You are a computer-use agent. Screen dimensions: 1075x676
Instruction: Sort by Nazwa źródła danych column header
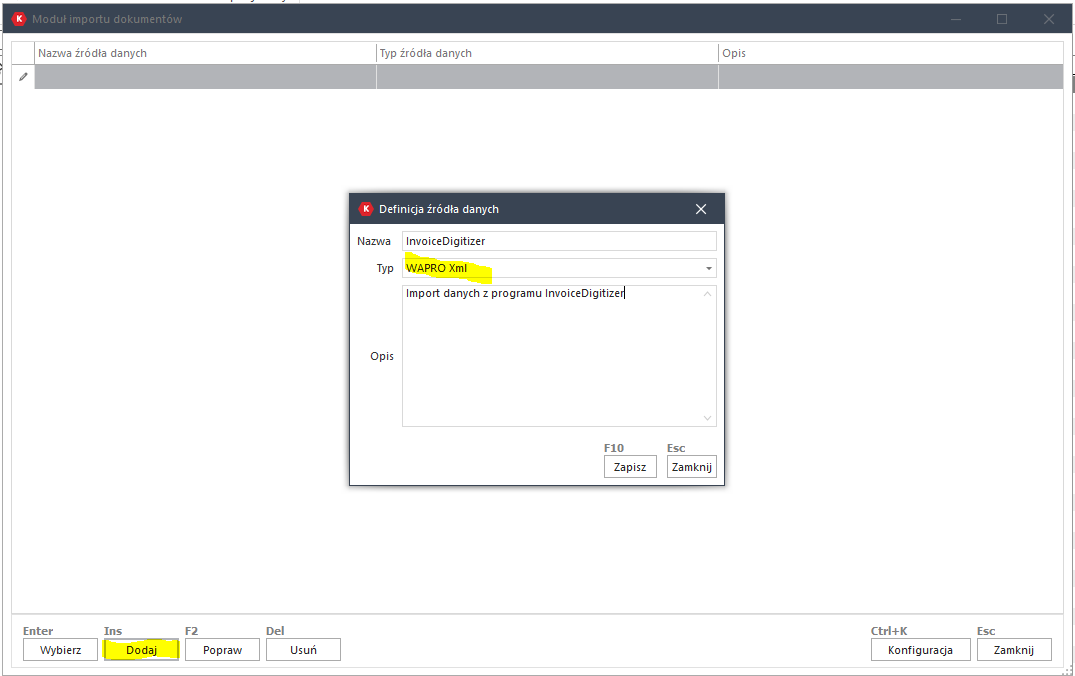pyautogui.click(x=205, y=53)
